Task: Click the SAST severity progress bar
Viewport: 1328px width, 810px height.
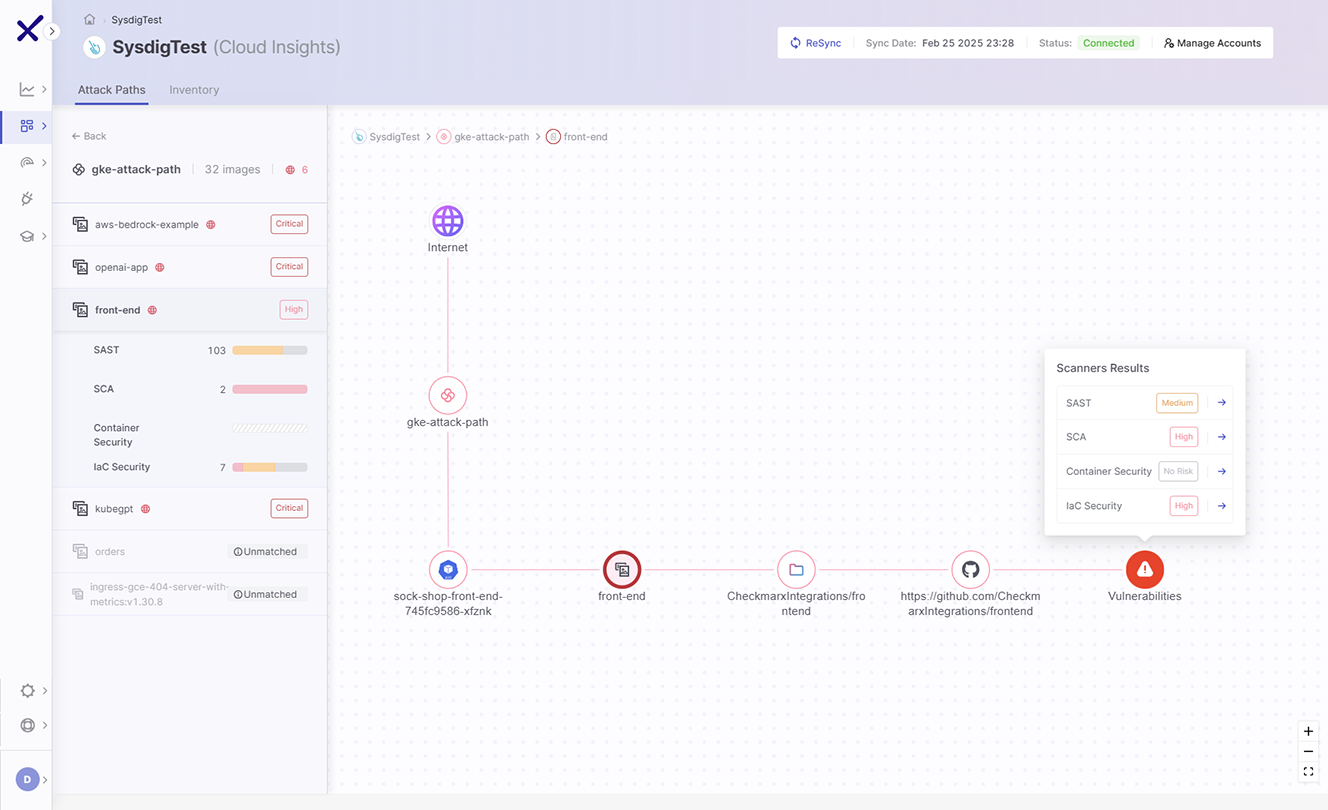Action: point(270,350)
